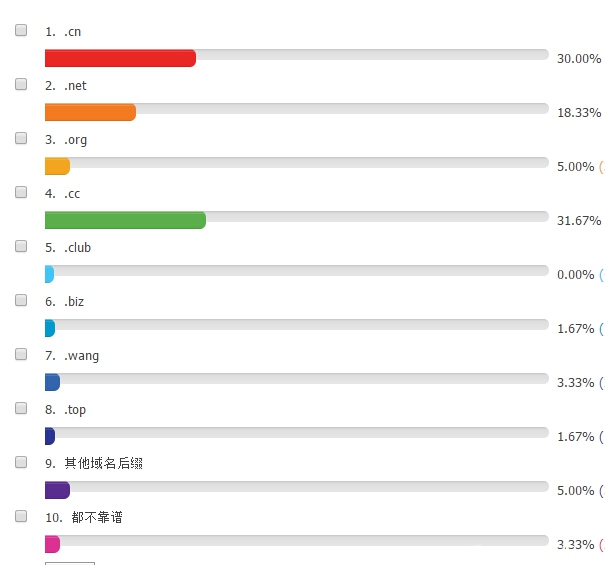The height and width of the screenshot is (565, 605).
Task: Tick the .biz checkbox
Action: (21, 300)
